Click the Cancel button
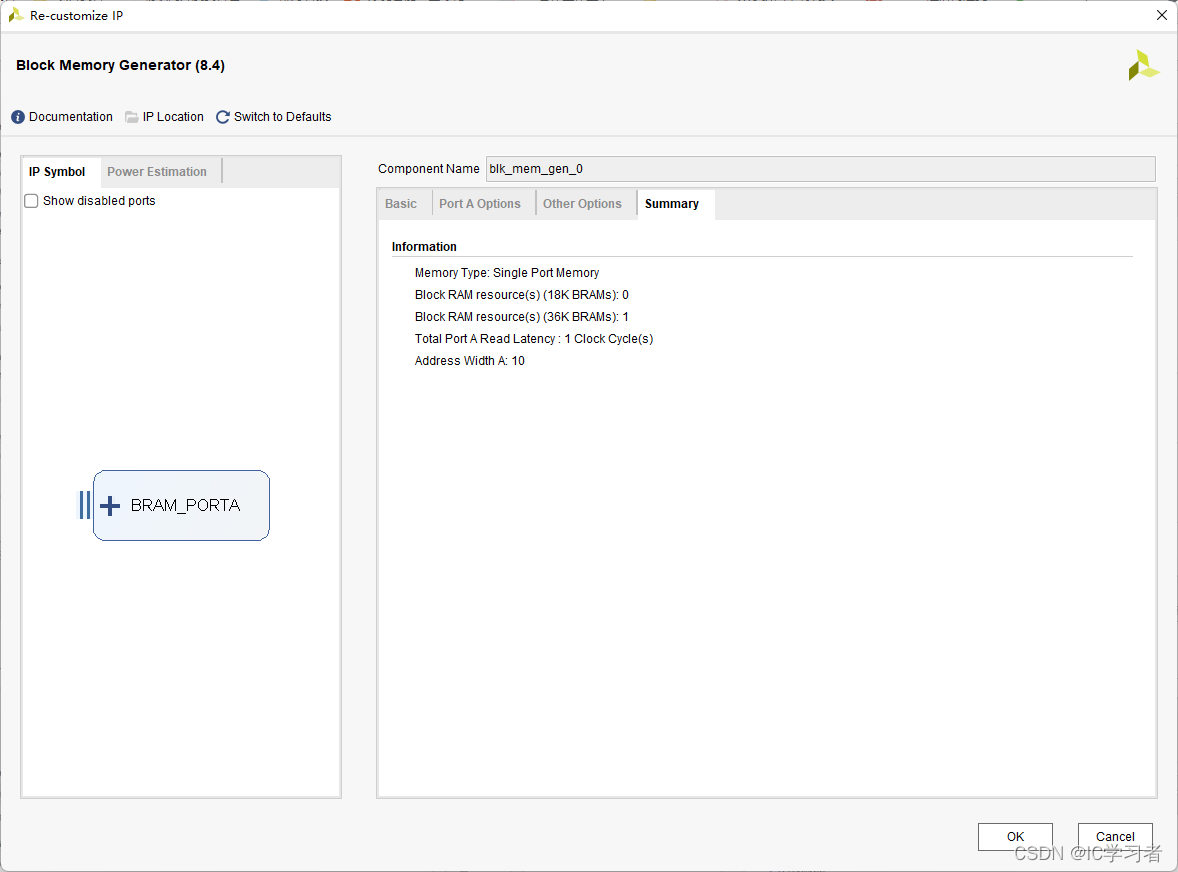 (1115, 837)
